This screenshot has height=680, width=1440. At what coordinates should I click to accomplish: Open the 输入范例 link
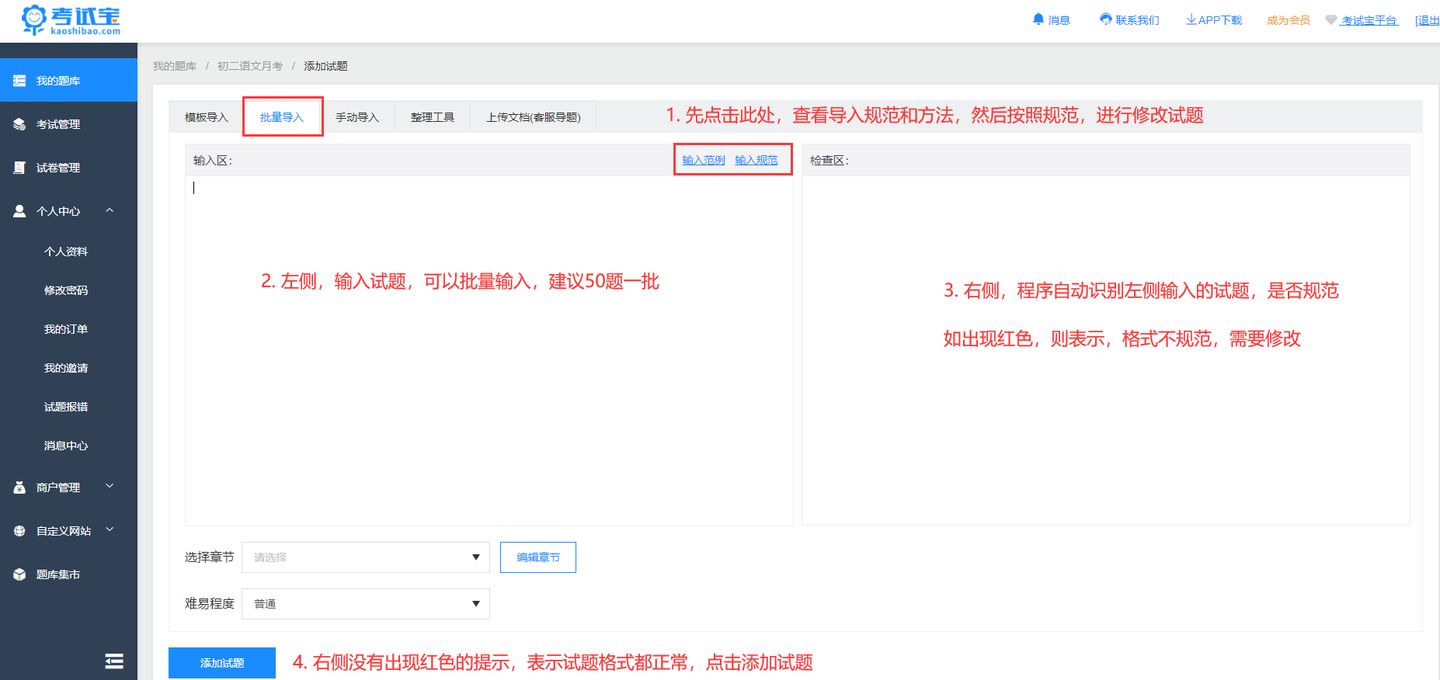tap(702, 158)
